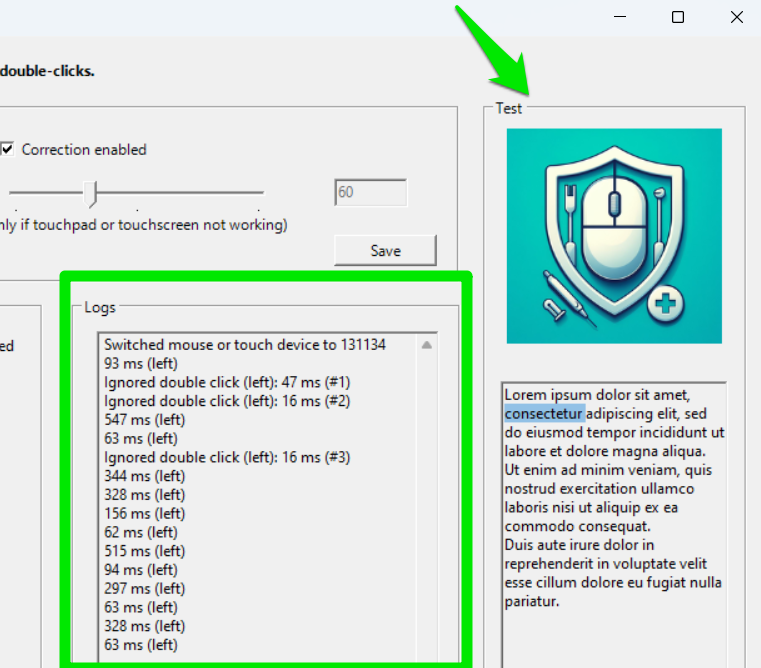Click the highlighted word 'consectetur' in test text

pyautogui.click(x=544, y=413)
